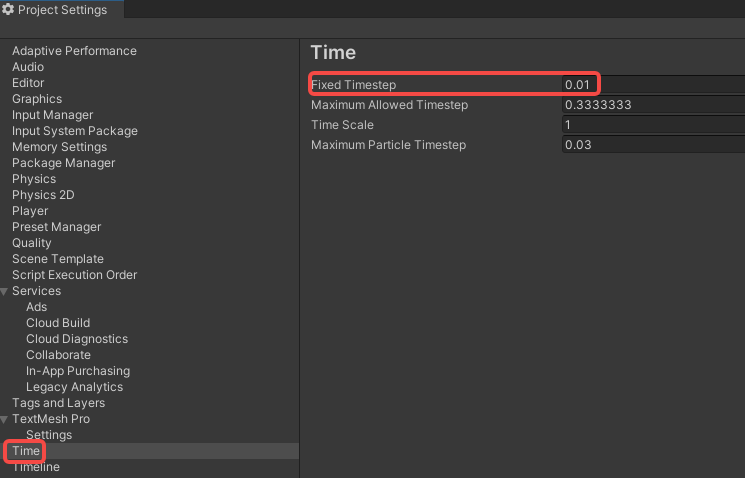Select Cloud Build under Services
The image size is (745, 478).
[x=58, y=323]
